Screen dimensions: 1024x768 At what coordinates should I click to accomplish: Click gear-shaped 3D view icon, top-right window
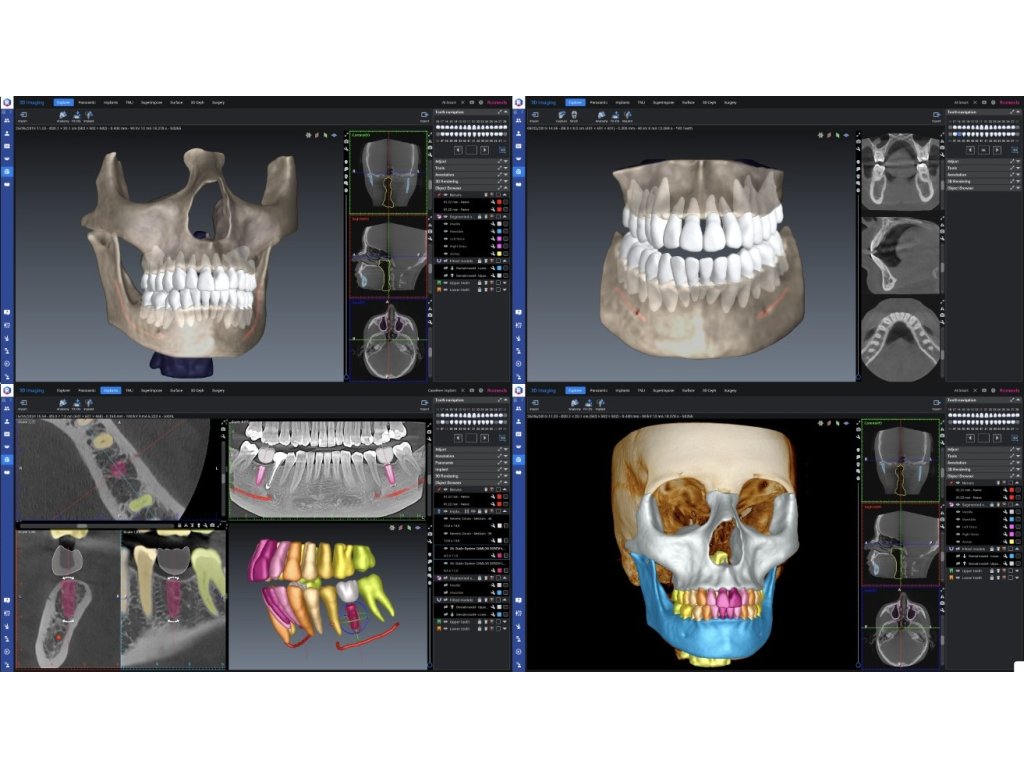820,135
